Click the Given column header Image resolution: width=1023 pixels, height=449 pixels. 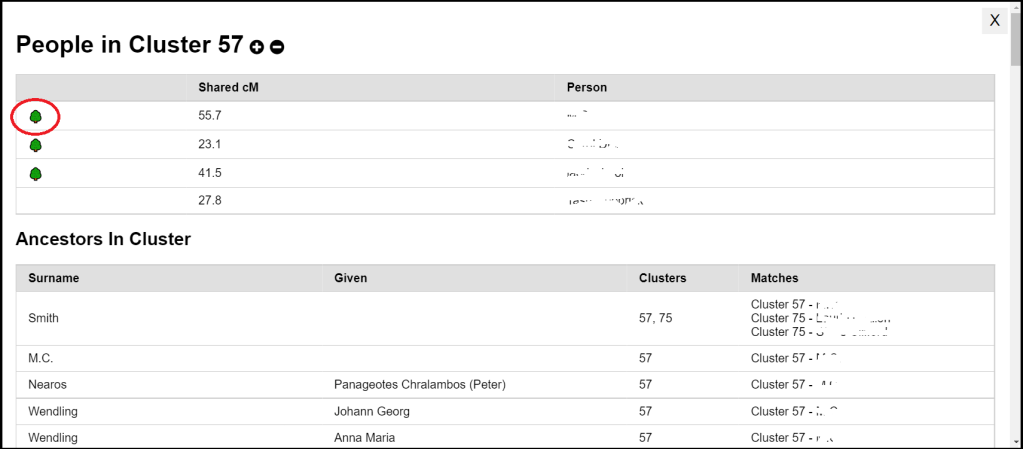click(x=350, y=278)
